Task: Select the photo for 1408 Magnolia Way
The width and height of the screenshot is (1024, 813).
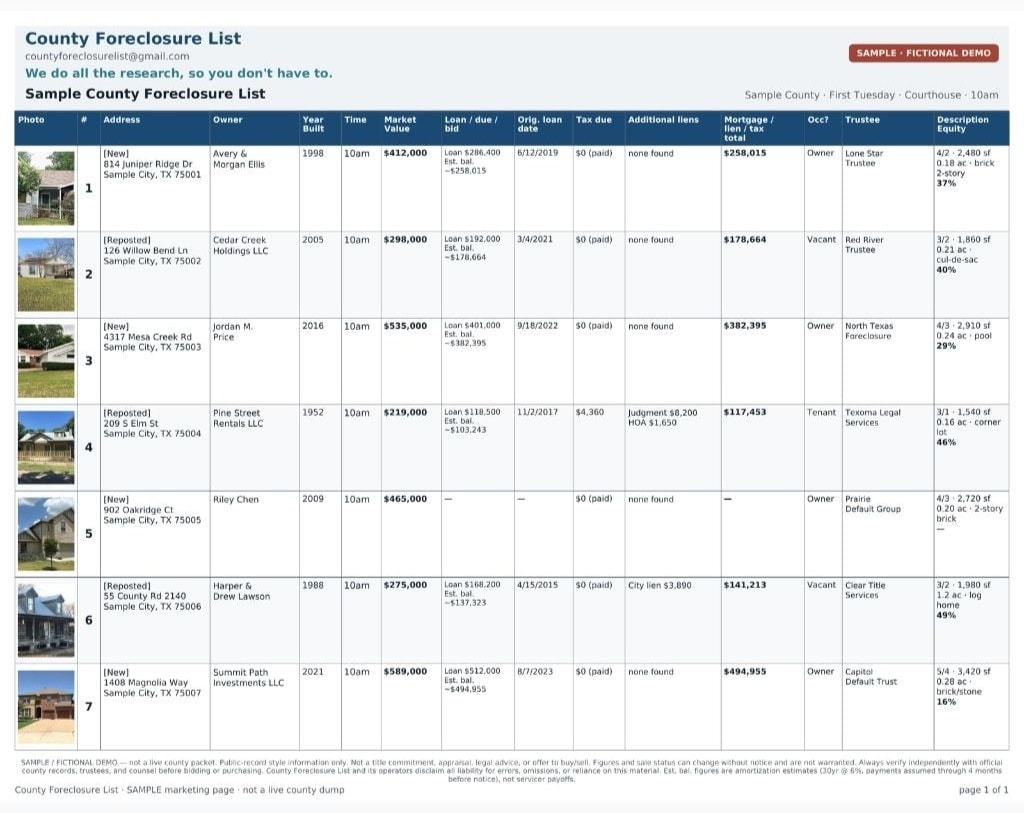Action: point(46,707)
